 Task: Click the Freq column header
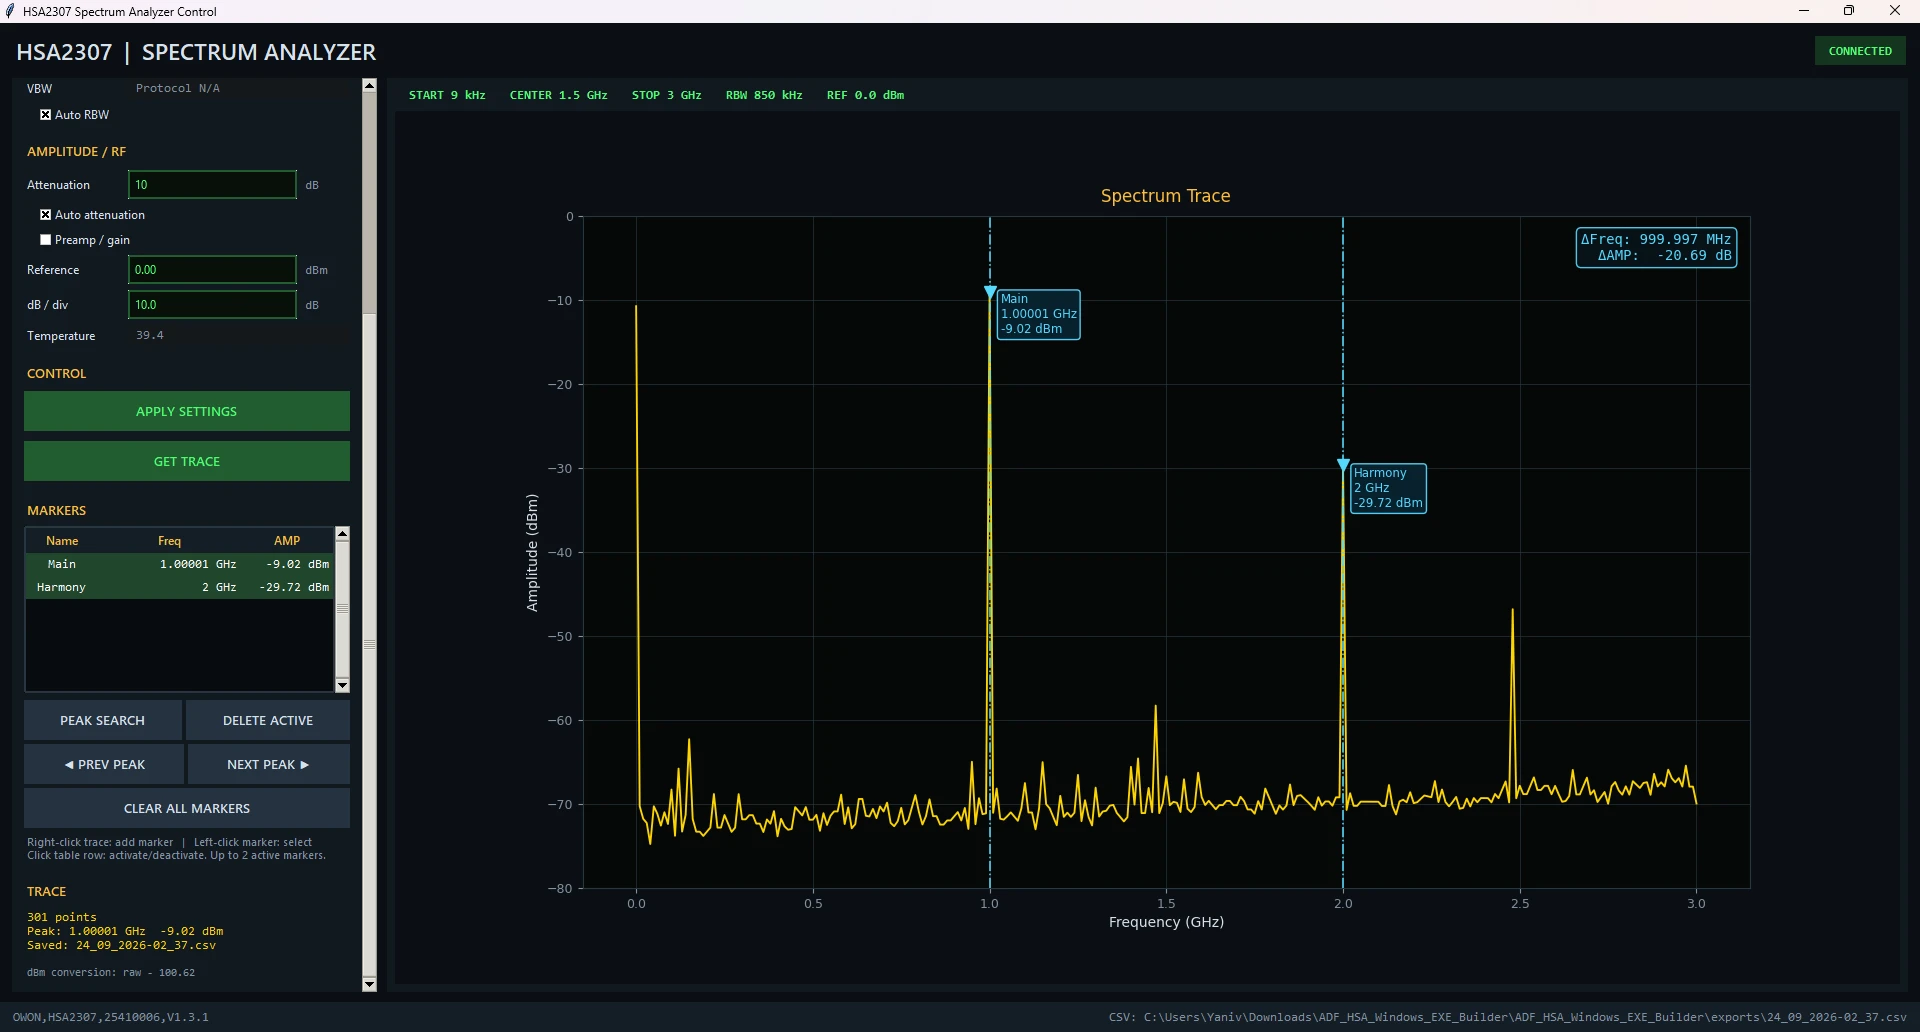pos(170,541)
